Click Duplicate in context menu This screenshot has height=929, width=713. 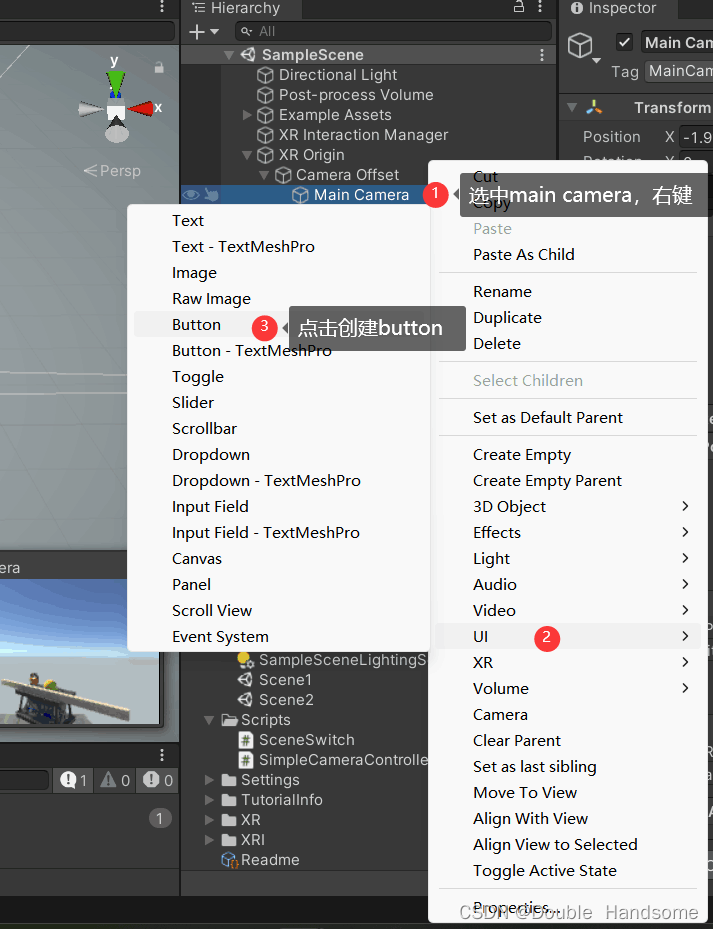pyautogui.click(x=507, y=318)
